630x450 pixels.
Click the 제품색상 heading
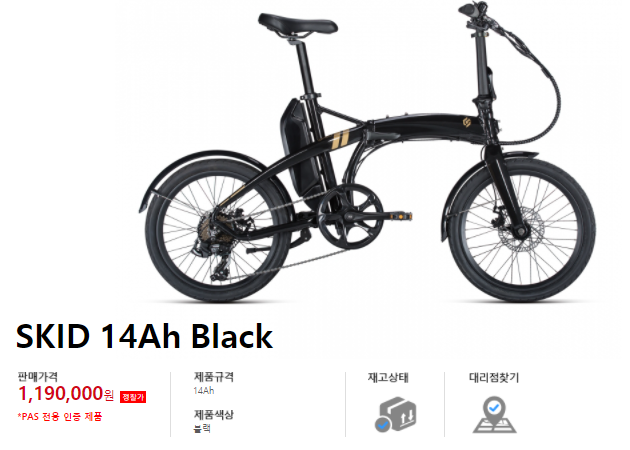213,414
